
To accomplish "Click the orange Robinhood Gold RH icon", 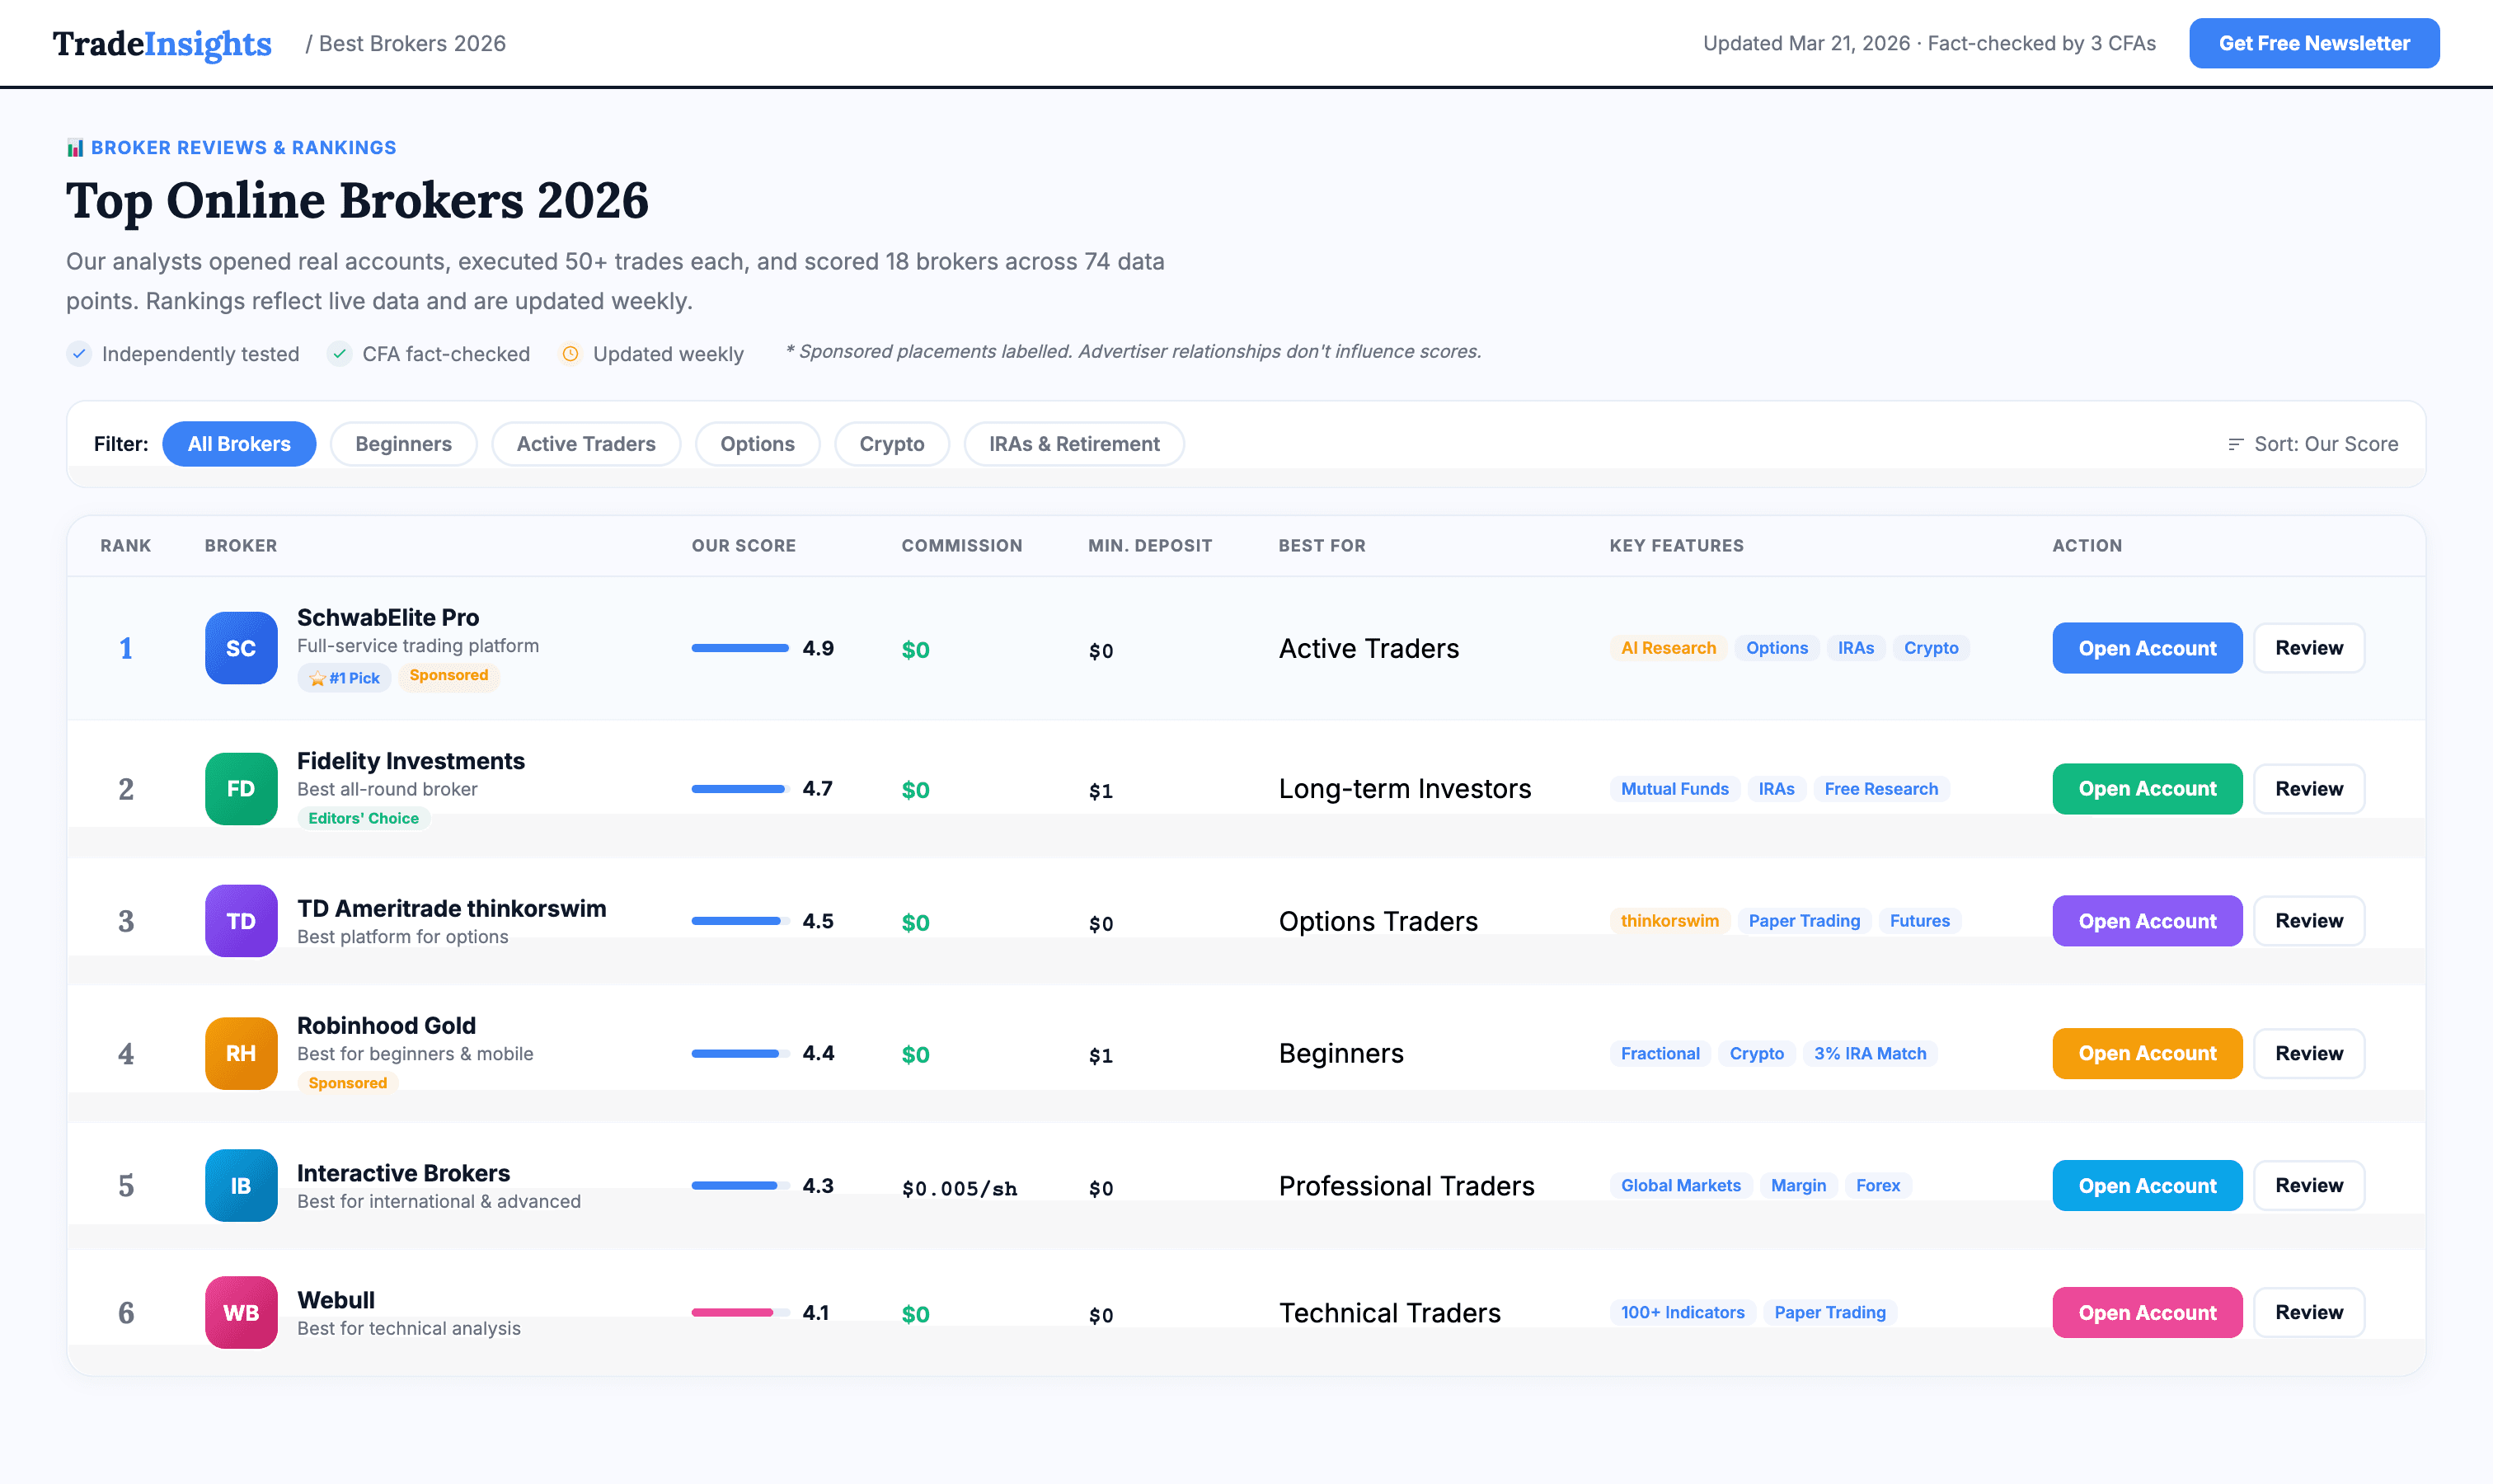I will click(x=240, y=1053).
